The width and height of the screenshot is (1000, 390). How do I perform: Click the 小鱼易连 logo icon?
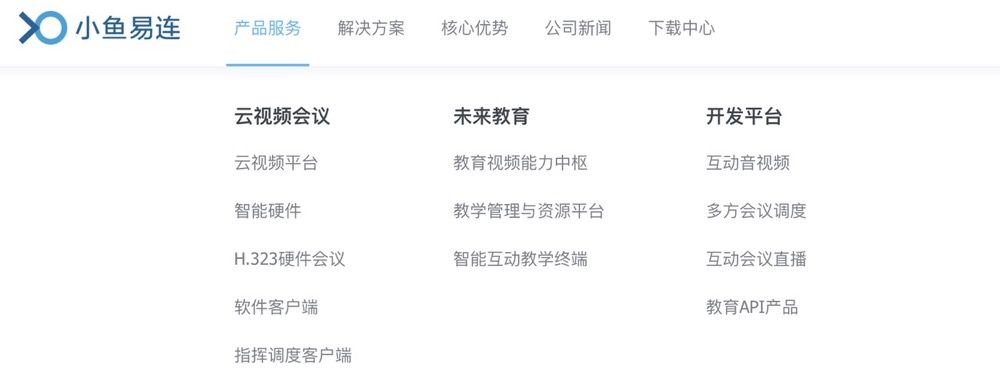click(43, 28)
